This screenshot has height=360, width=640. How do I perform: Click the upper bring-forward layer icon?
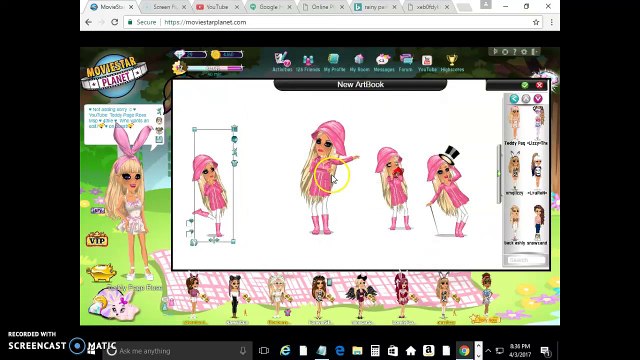click(190, 222)
